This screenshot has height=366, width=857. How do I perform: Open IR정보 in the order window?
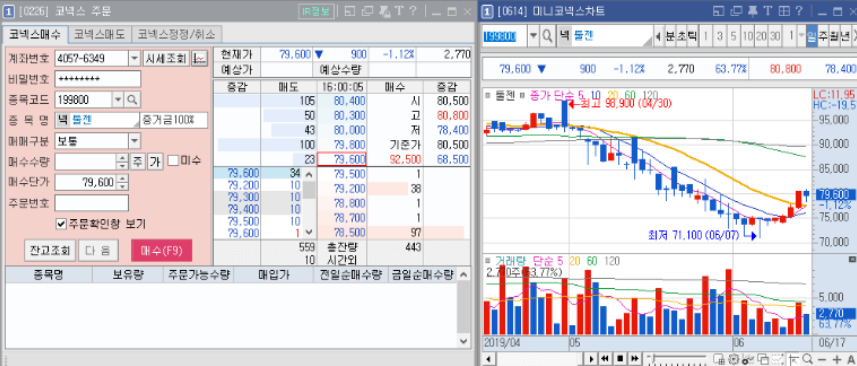click(x=316, y=11)
